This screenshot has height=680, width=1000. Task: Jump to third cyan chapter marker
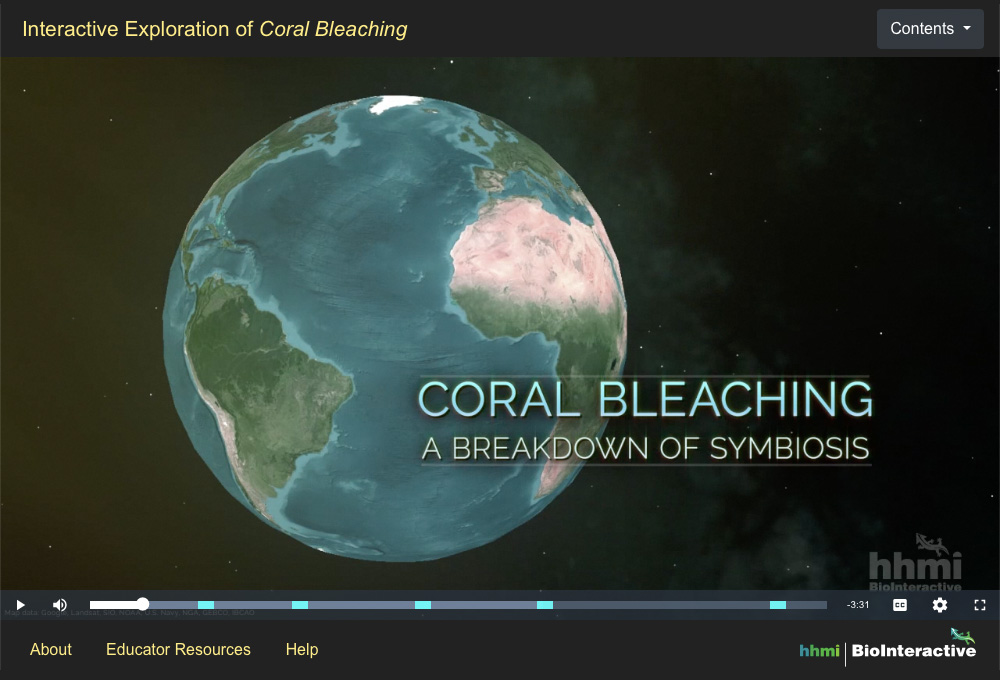click(423, 605)
